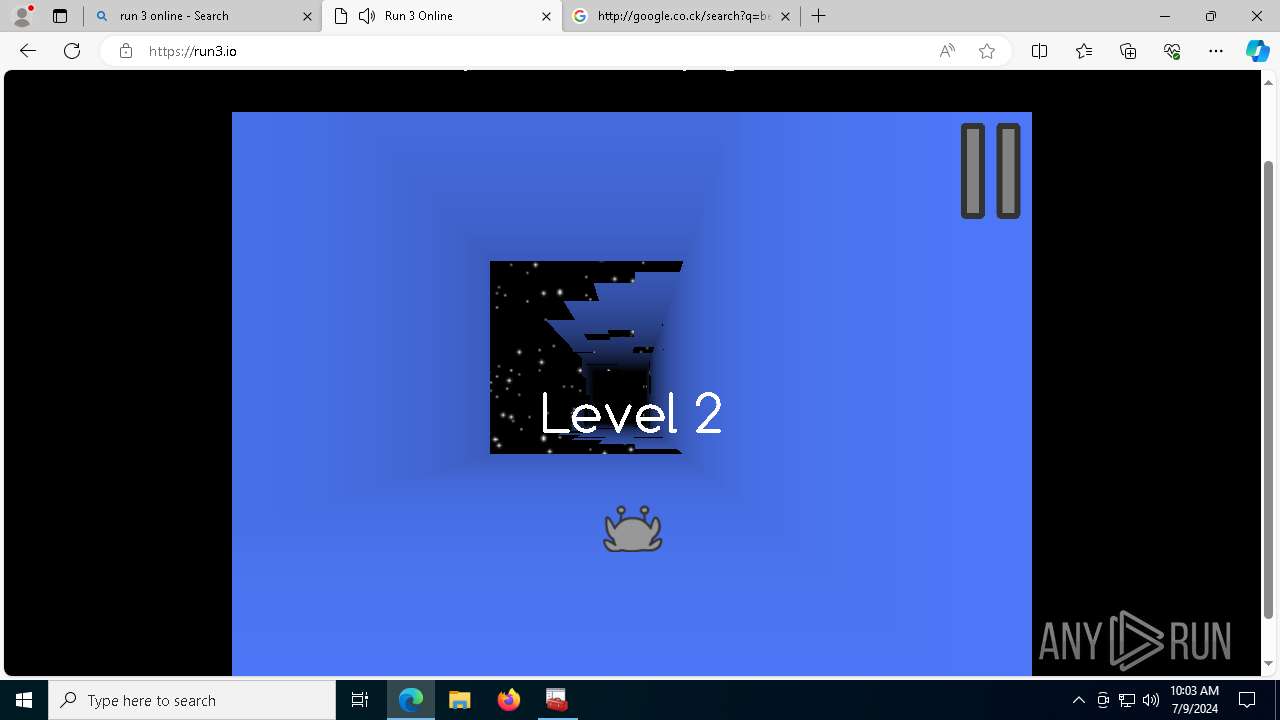The image size is (1280, 720).
Task: Go back to the previous page
Action: point(28,51)
